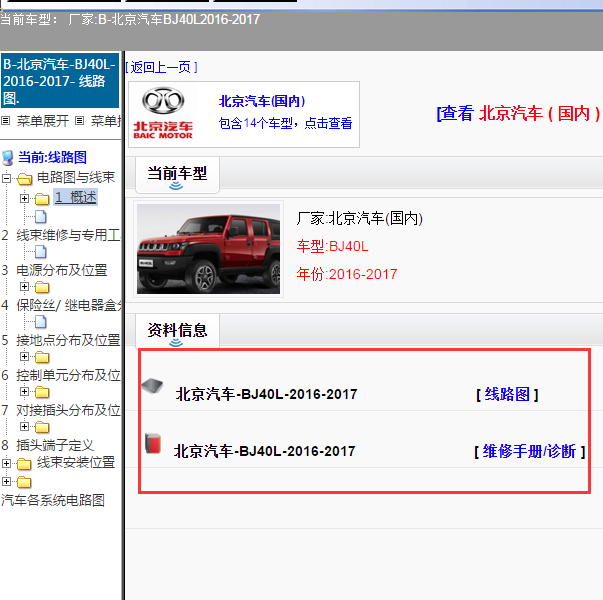Select 2 线束维修与专用工 tree item

click(61, 235)
